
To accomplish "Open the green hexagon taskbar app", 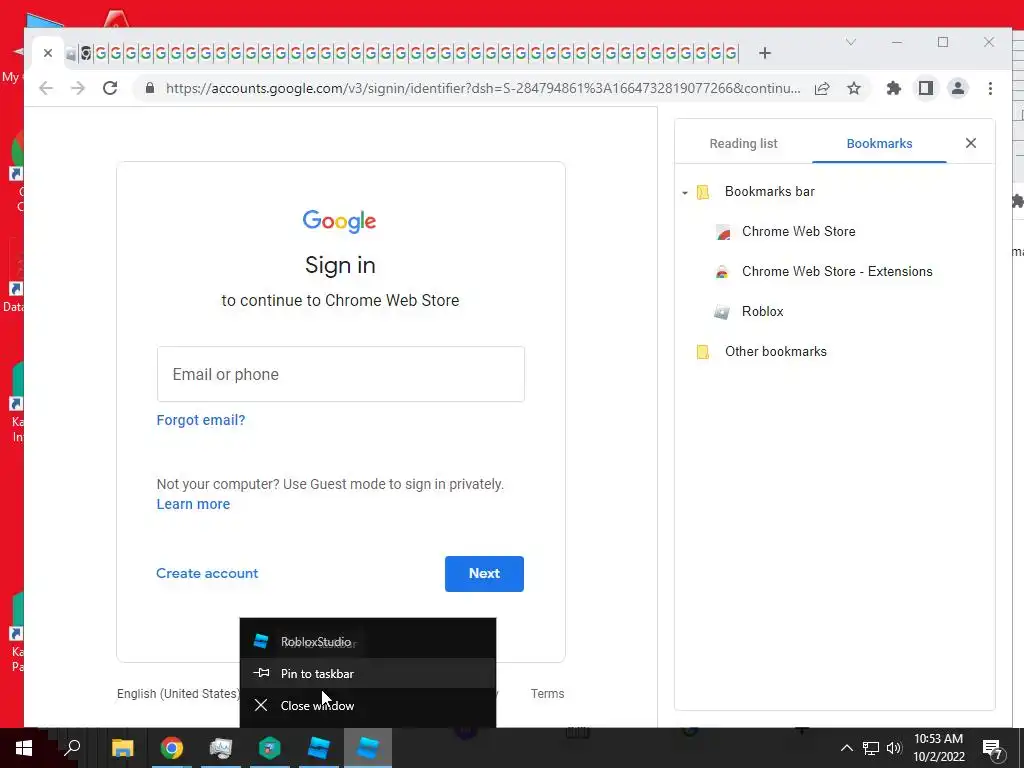I will (x=270, y=748).
